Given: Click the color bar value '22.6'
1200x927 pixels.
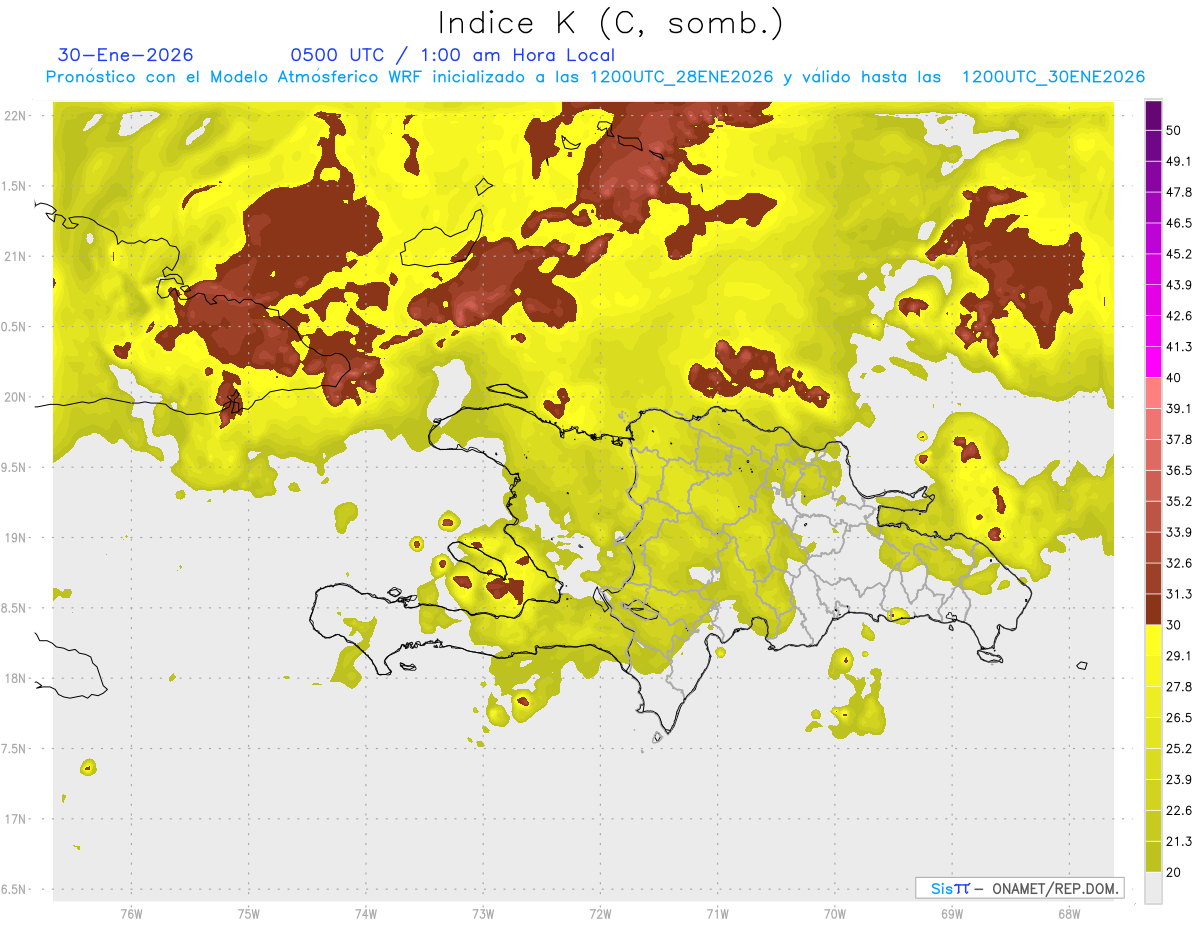Looking at the screenshot, I should (x=1178, y=810).
